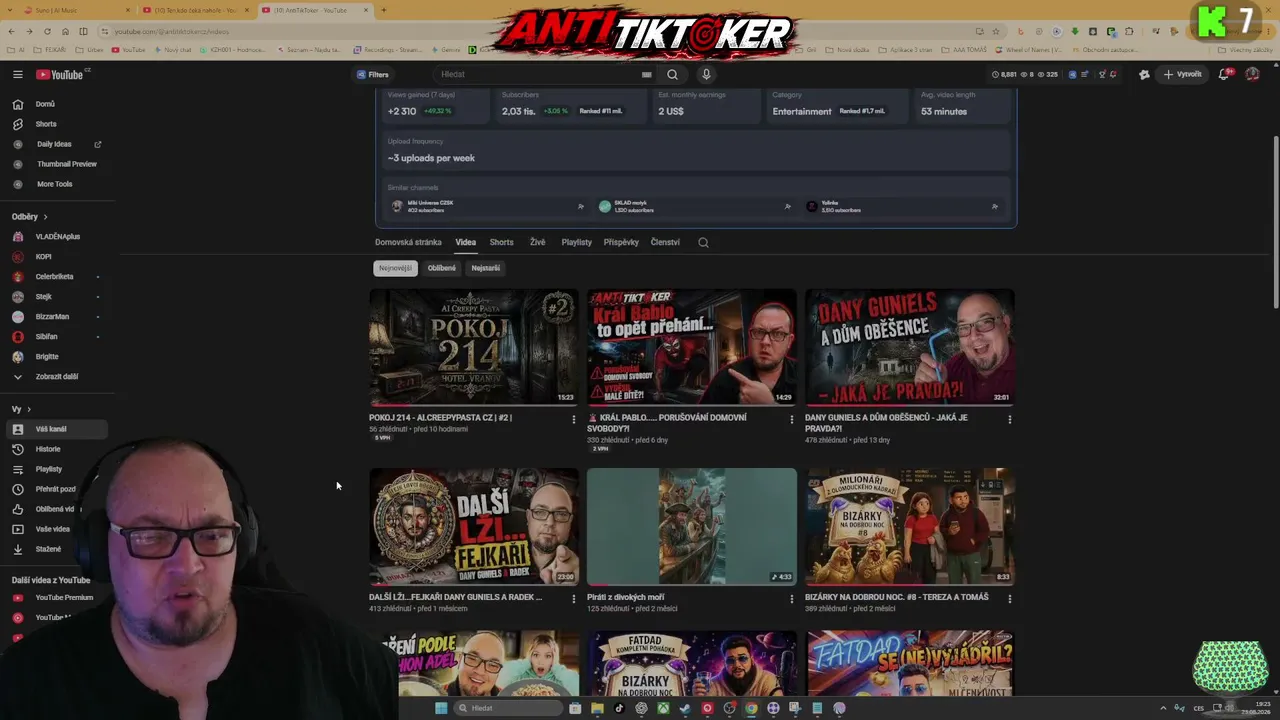Open Váš kanál in the sidebar
The width and height of the screenshot is (1280, 720).
(x=55, y=429)
